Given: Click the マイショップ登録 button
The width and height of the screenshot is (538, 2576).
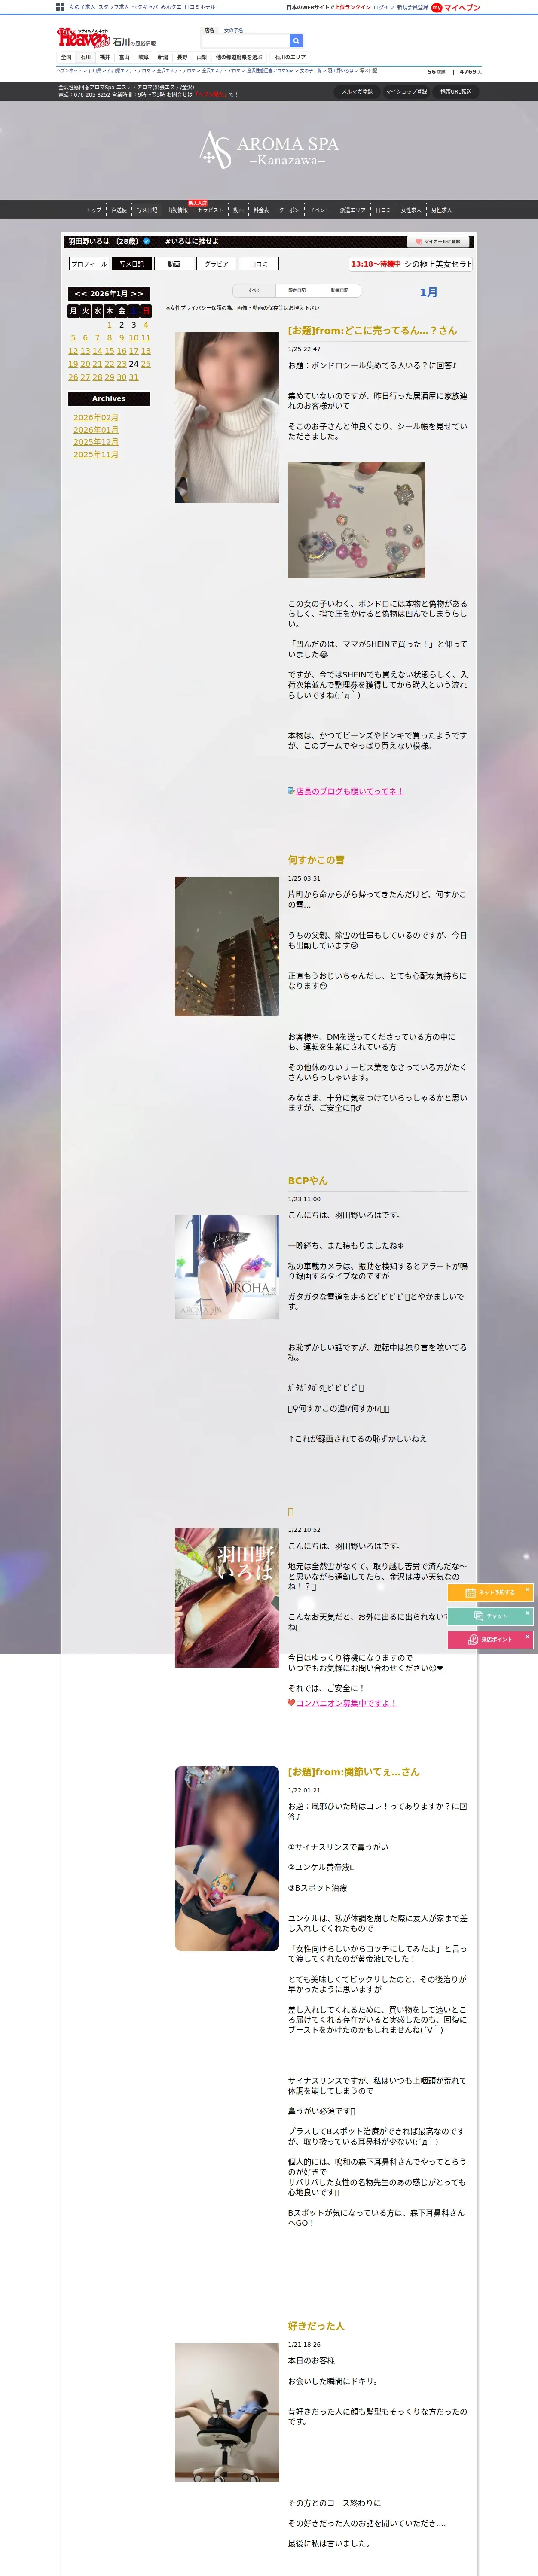Looking at the screenshot, I should tap(406, 91).
